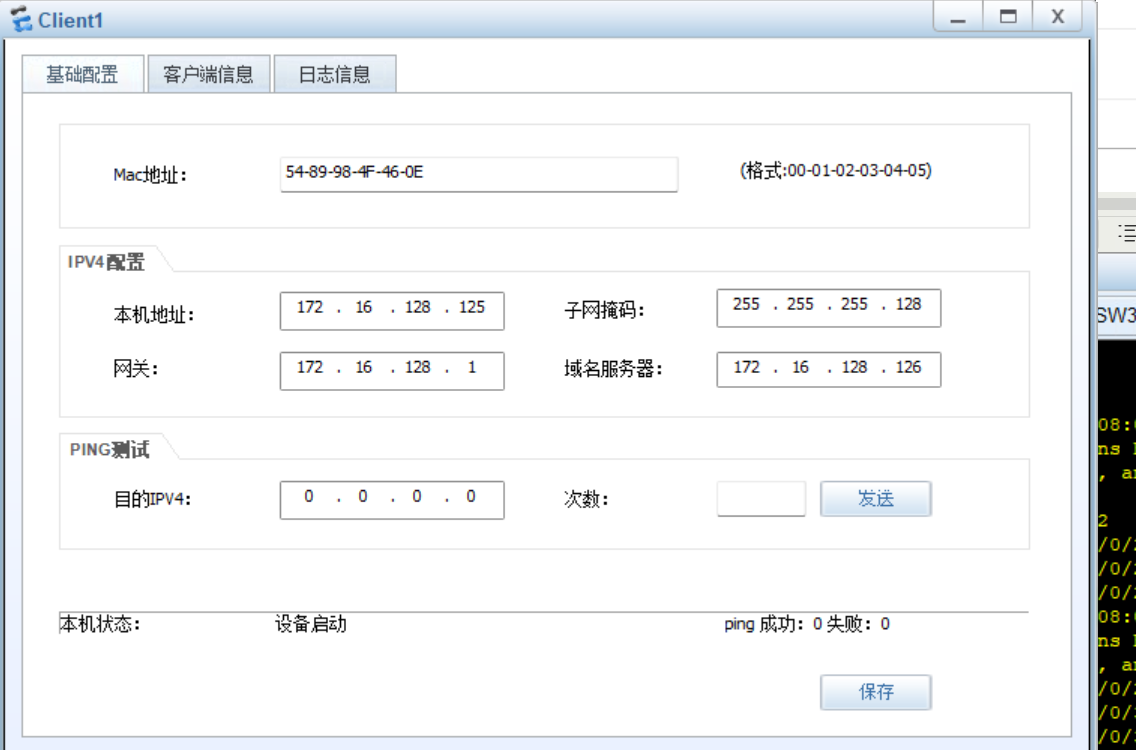Click the Client1 app icon in title bar
Viewport: 1136px width, 750px height.
(20, 19)
